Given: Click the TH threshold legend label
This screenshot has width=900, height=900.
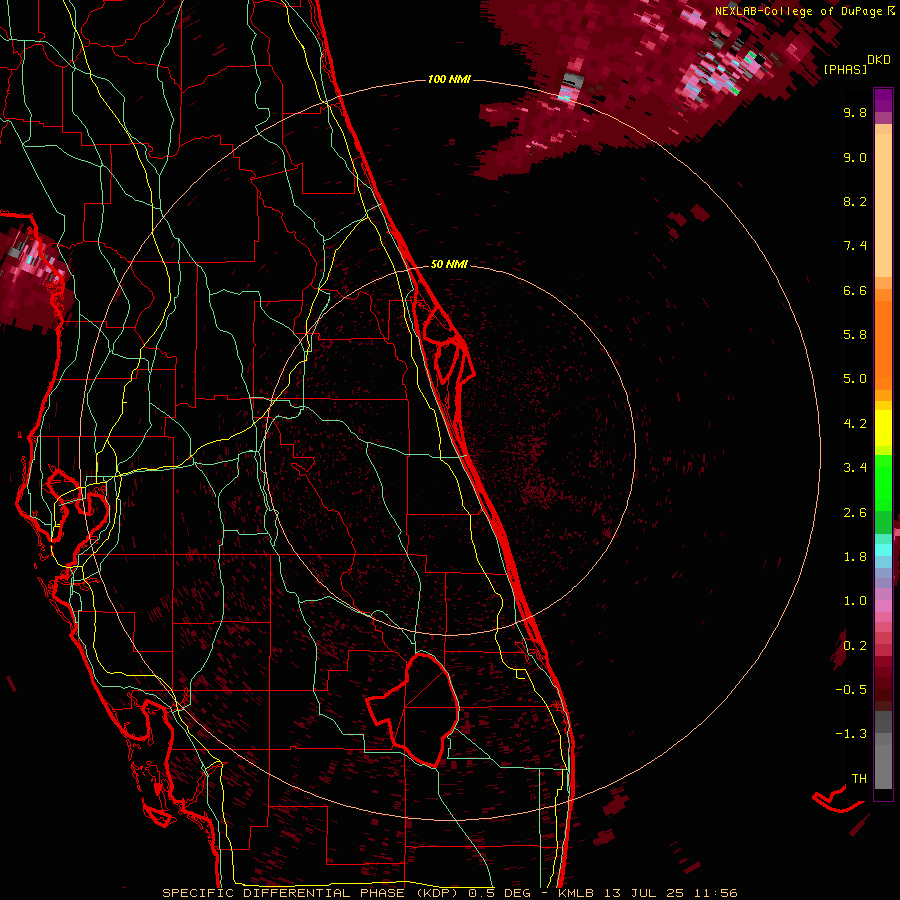Looking at the screenshot, I should point(859,779).
